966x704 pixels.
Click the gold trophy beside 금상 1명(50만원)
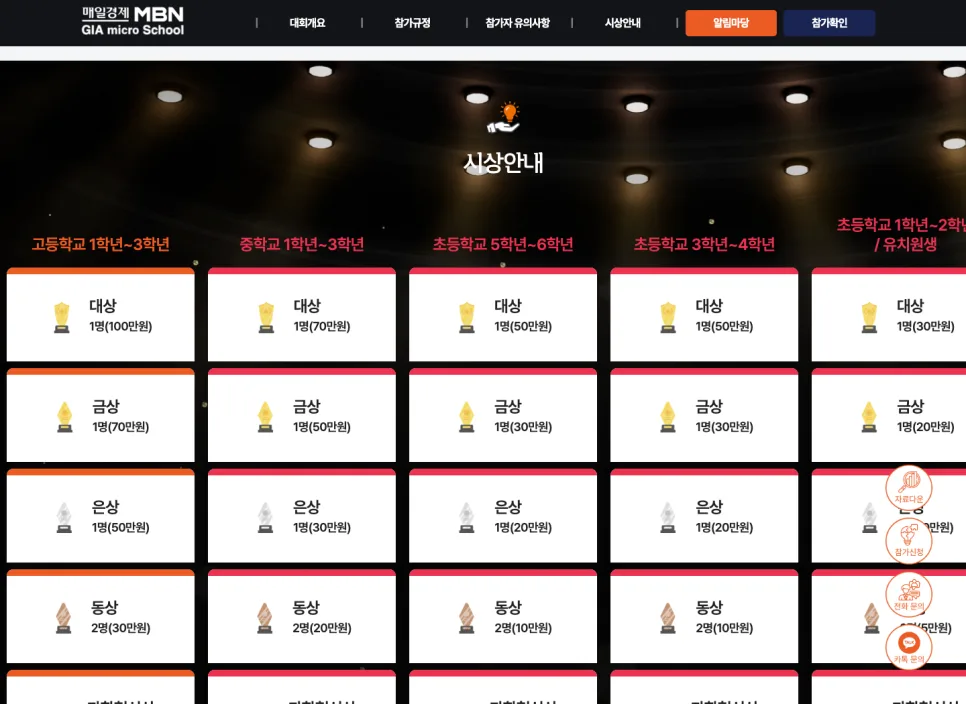coord(266,417)
